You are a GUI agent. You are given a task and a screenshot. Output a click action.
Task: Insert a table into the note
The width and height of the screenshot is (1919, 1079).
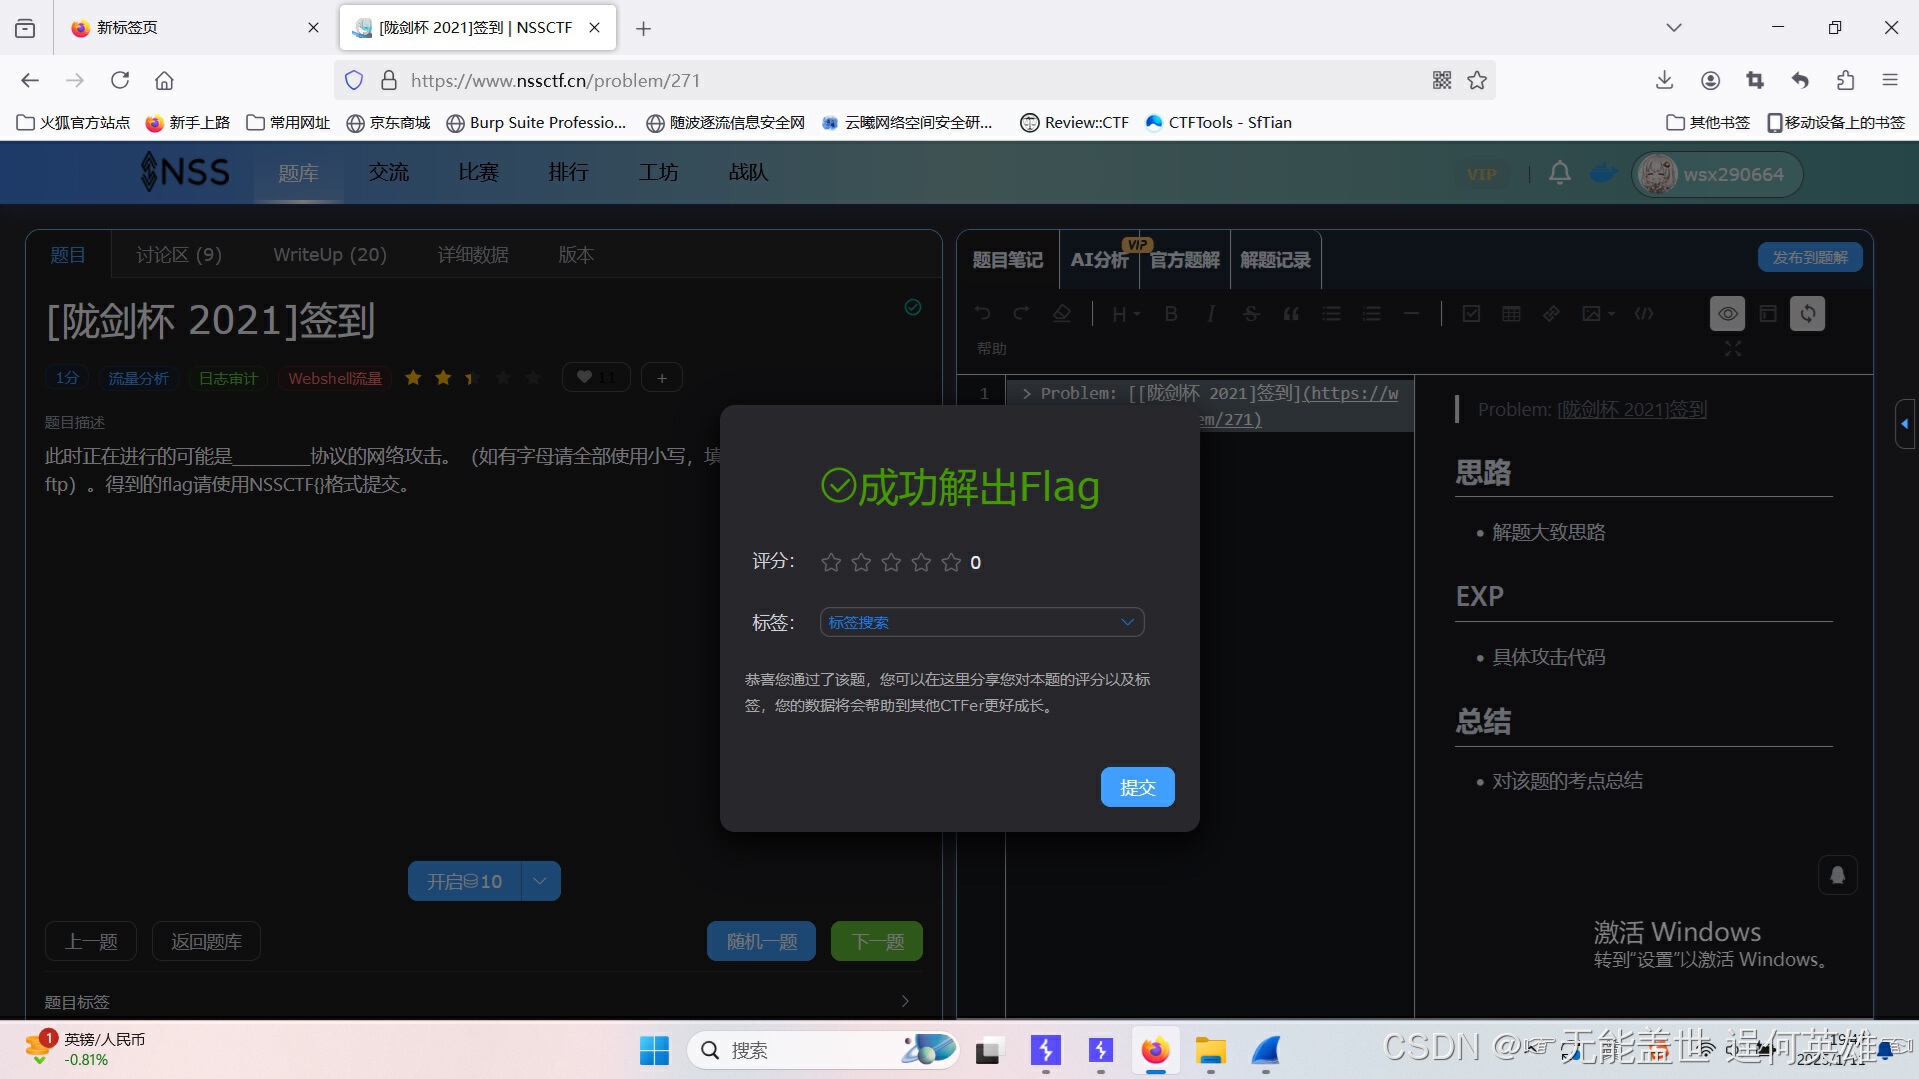[1511, 313]
